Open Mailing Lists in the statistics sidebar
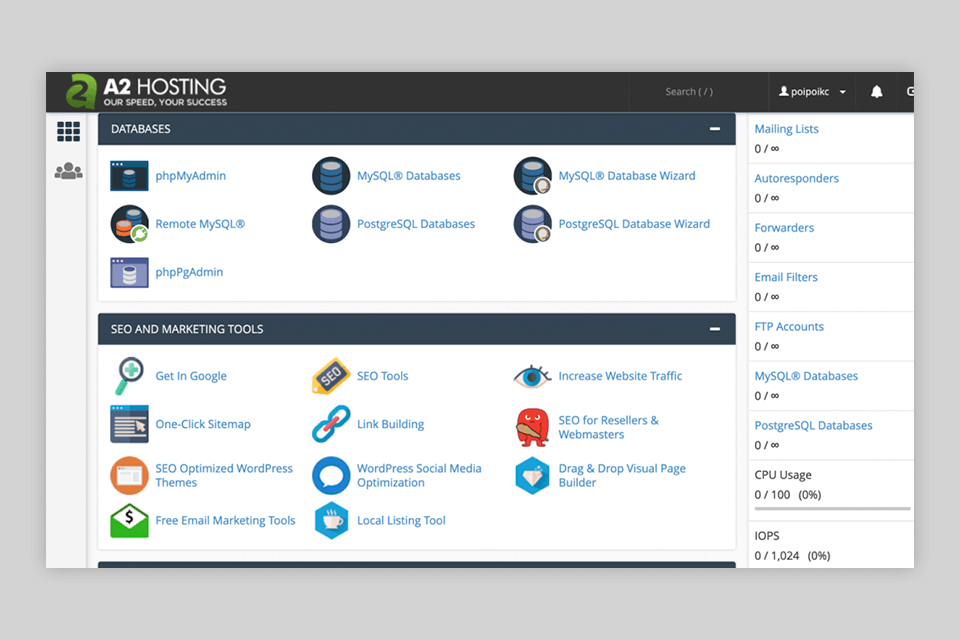The image size is (960, 640). 786,129
